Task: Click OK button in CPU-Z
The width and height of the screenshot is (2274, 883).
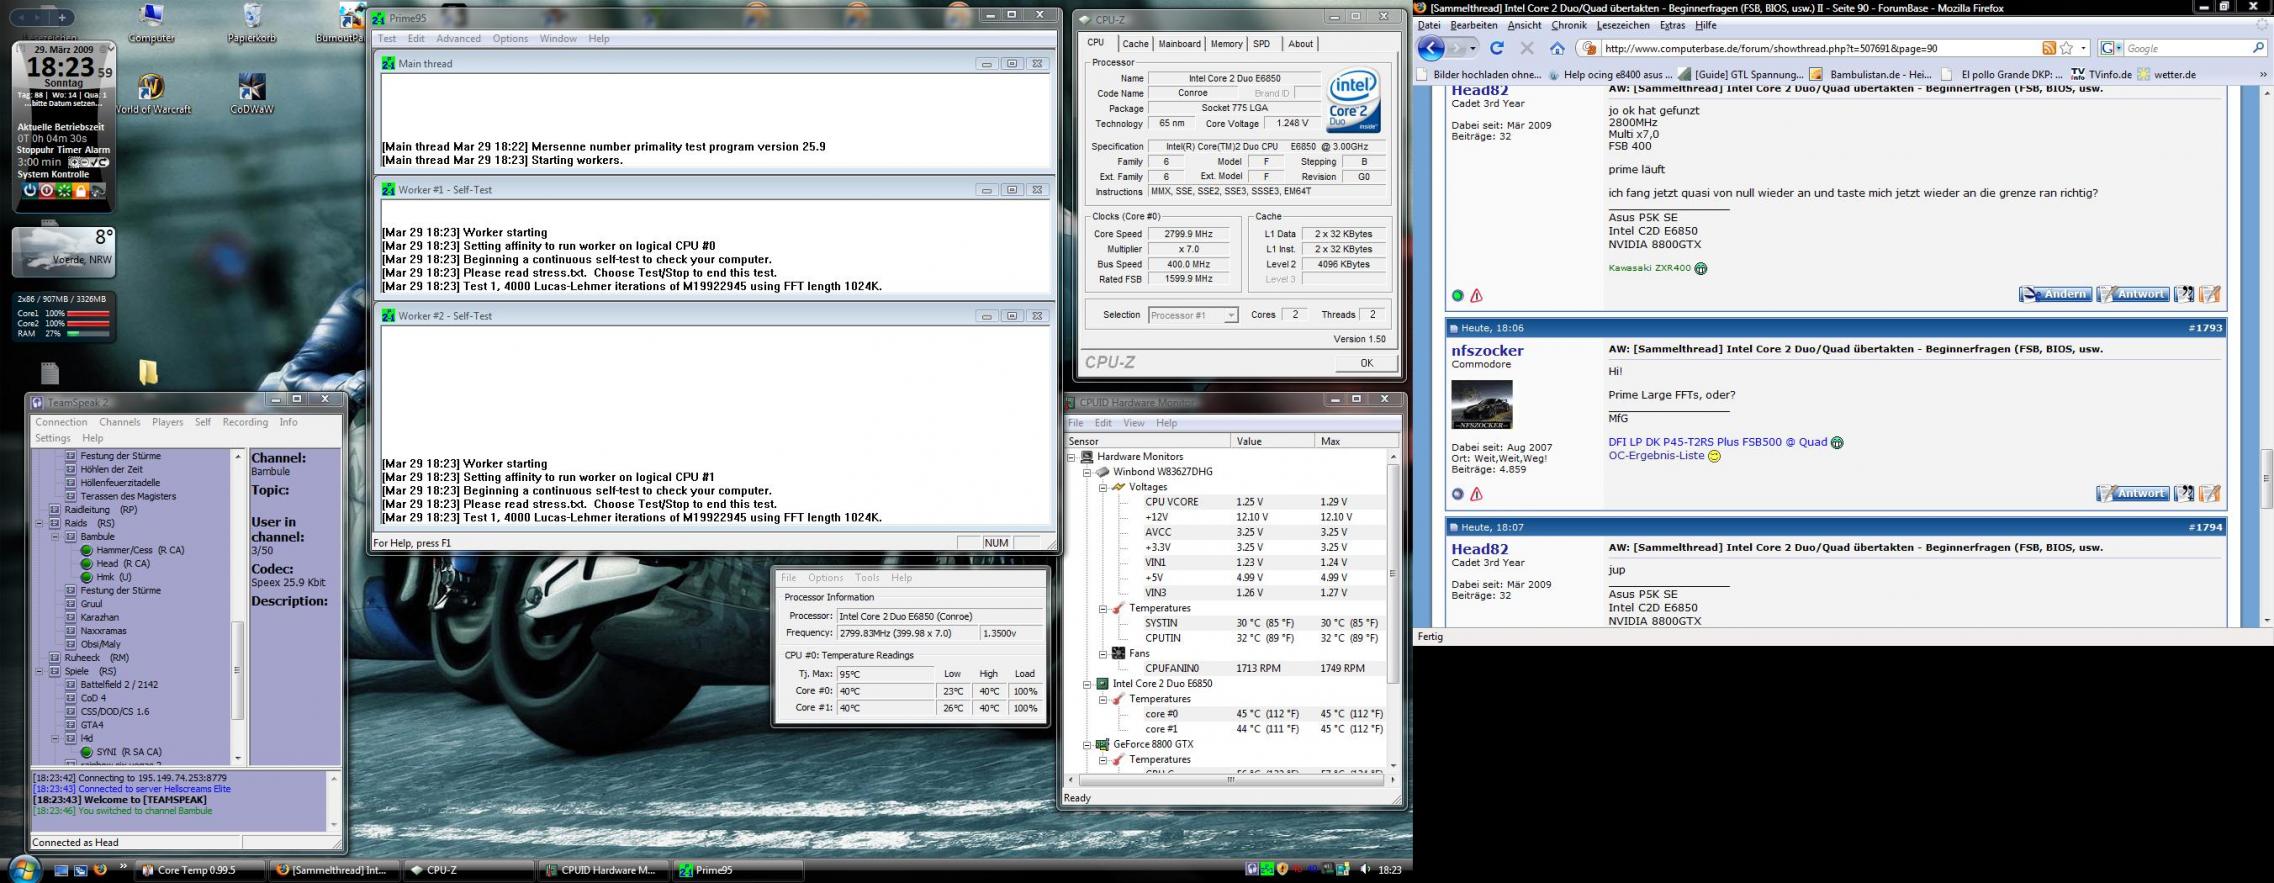Action: (x=1366, y=363)
